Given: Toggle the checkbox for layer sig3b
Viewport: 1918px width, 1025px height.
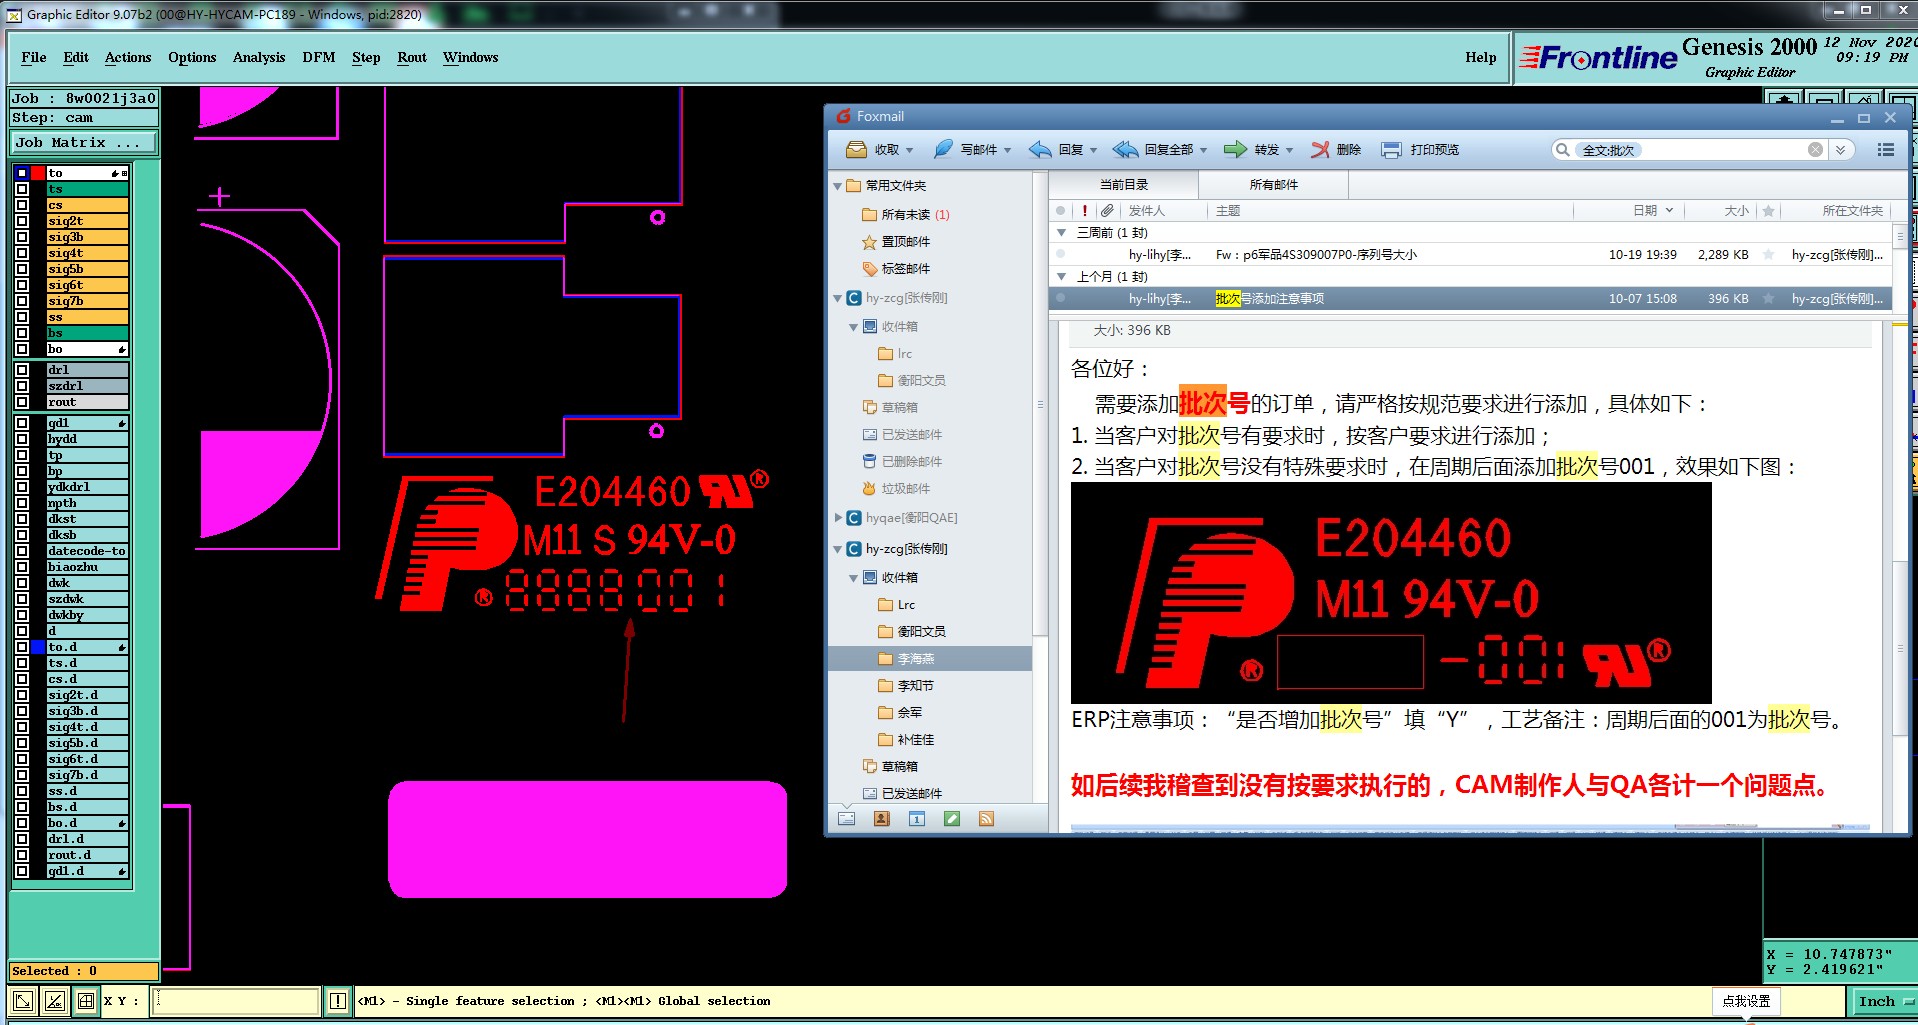Looking at the screenshot, I should coord(22,237).
